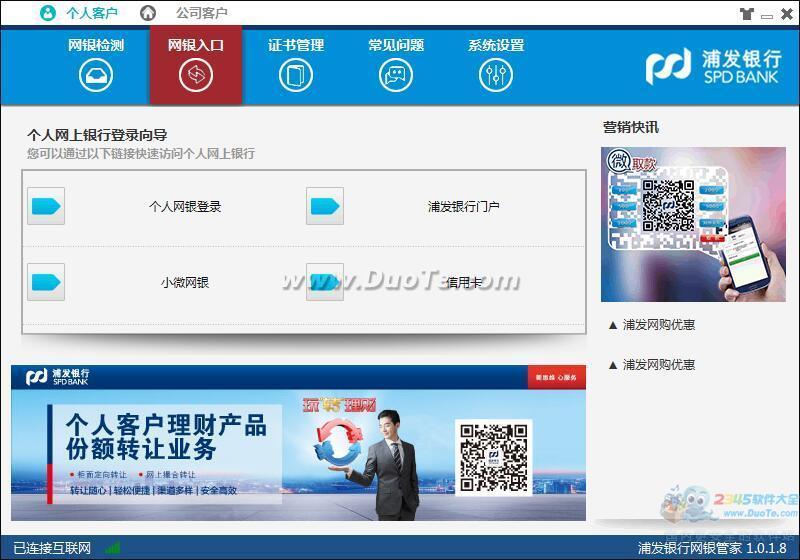Click the SPD BANK logo in header
800x560 pixels.
pos(713,66)
